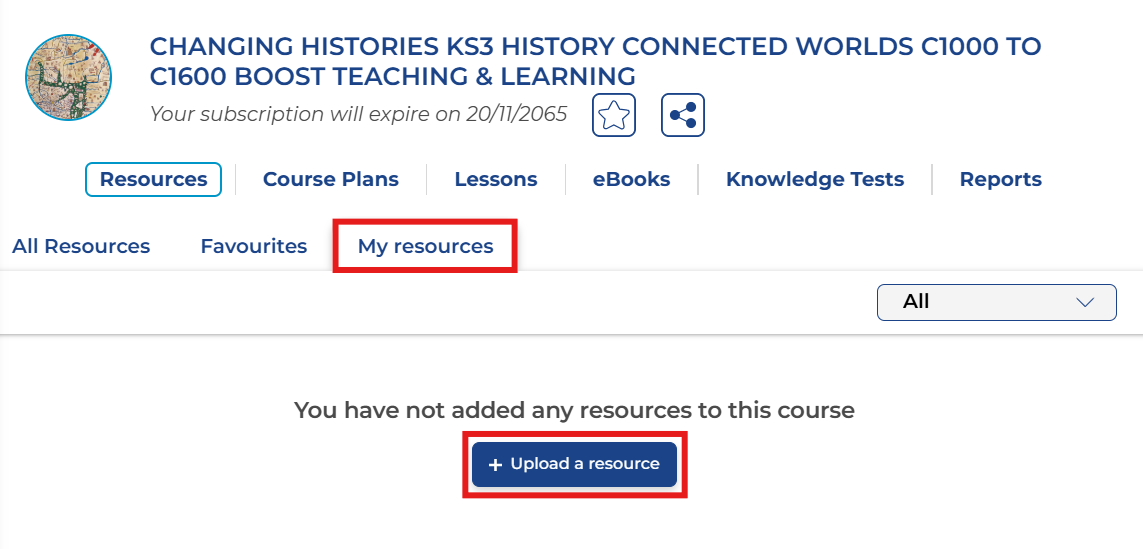Click the subscription expiry date text
This screenshot has width=1143, height=549.
[358, 114]
